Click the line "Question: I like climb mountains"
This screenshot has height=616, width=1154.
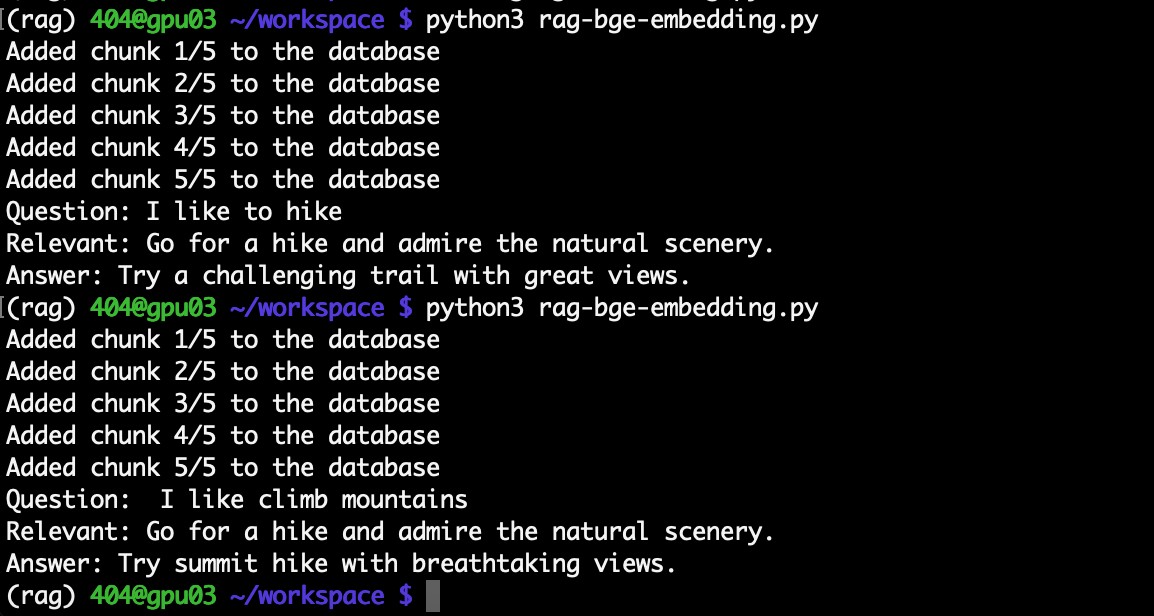237,500
